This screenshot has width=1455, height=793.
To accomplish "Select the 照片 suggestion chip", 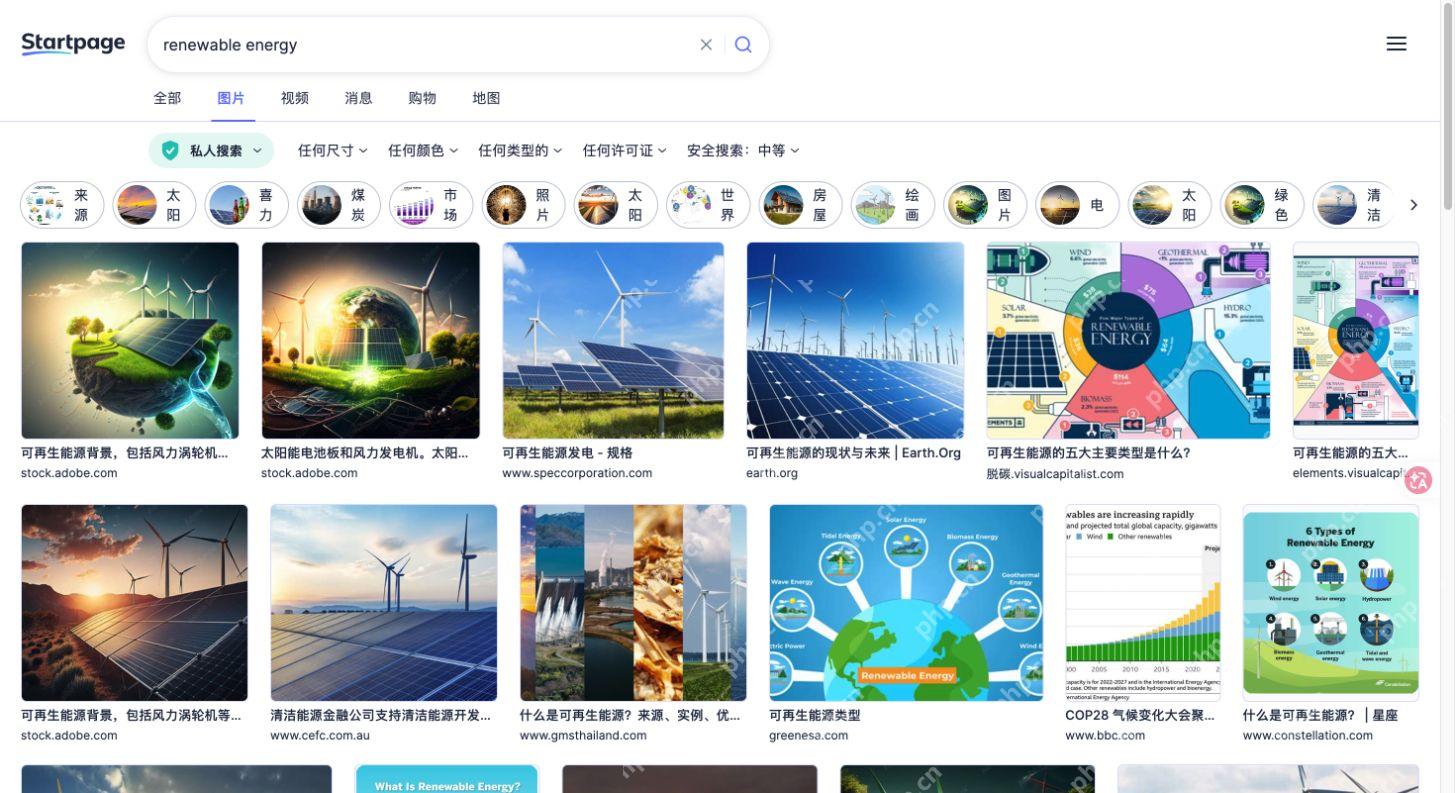I will click(x=523, y=205).
